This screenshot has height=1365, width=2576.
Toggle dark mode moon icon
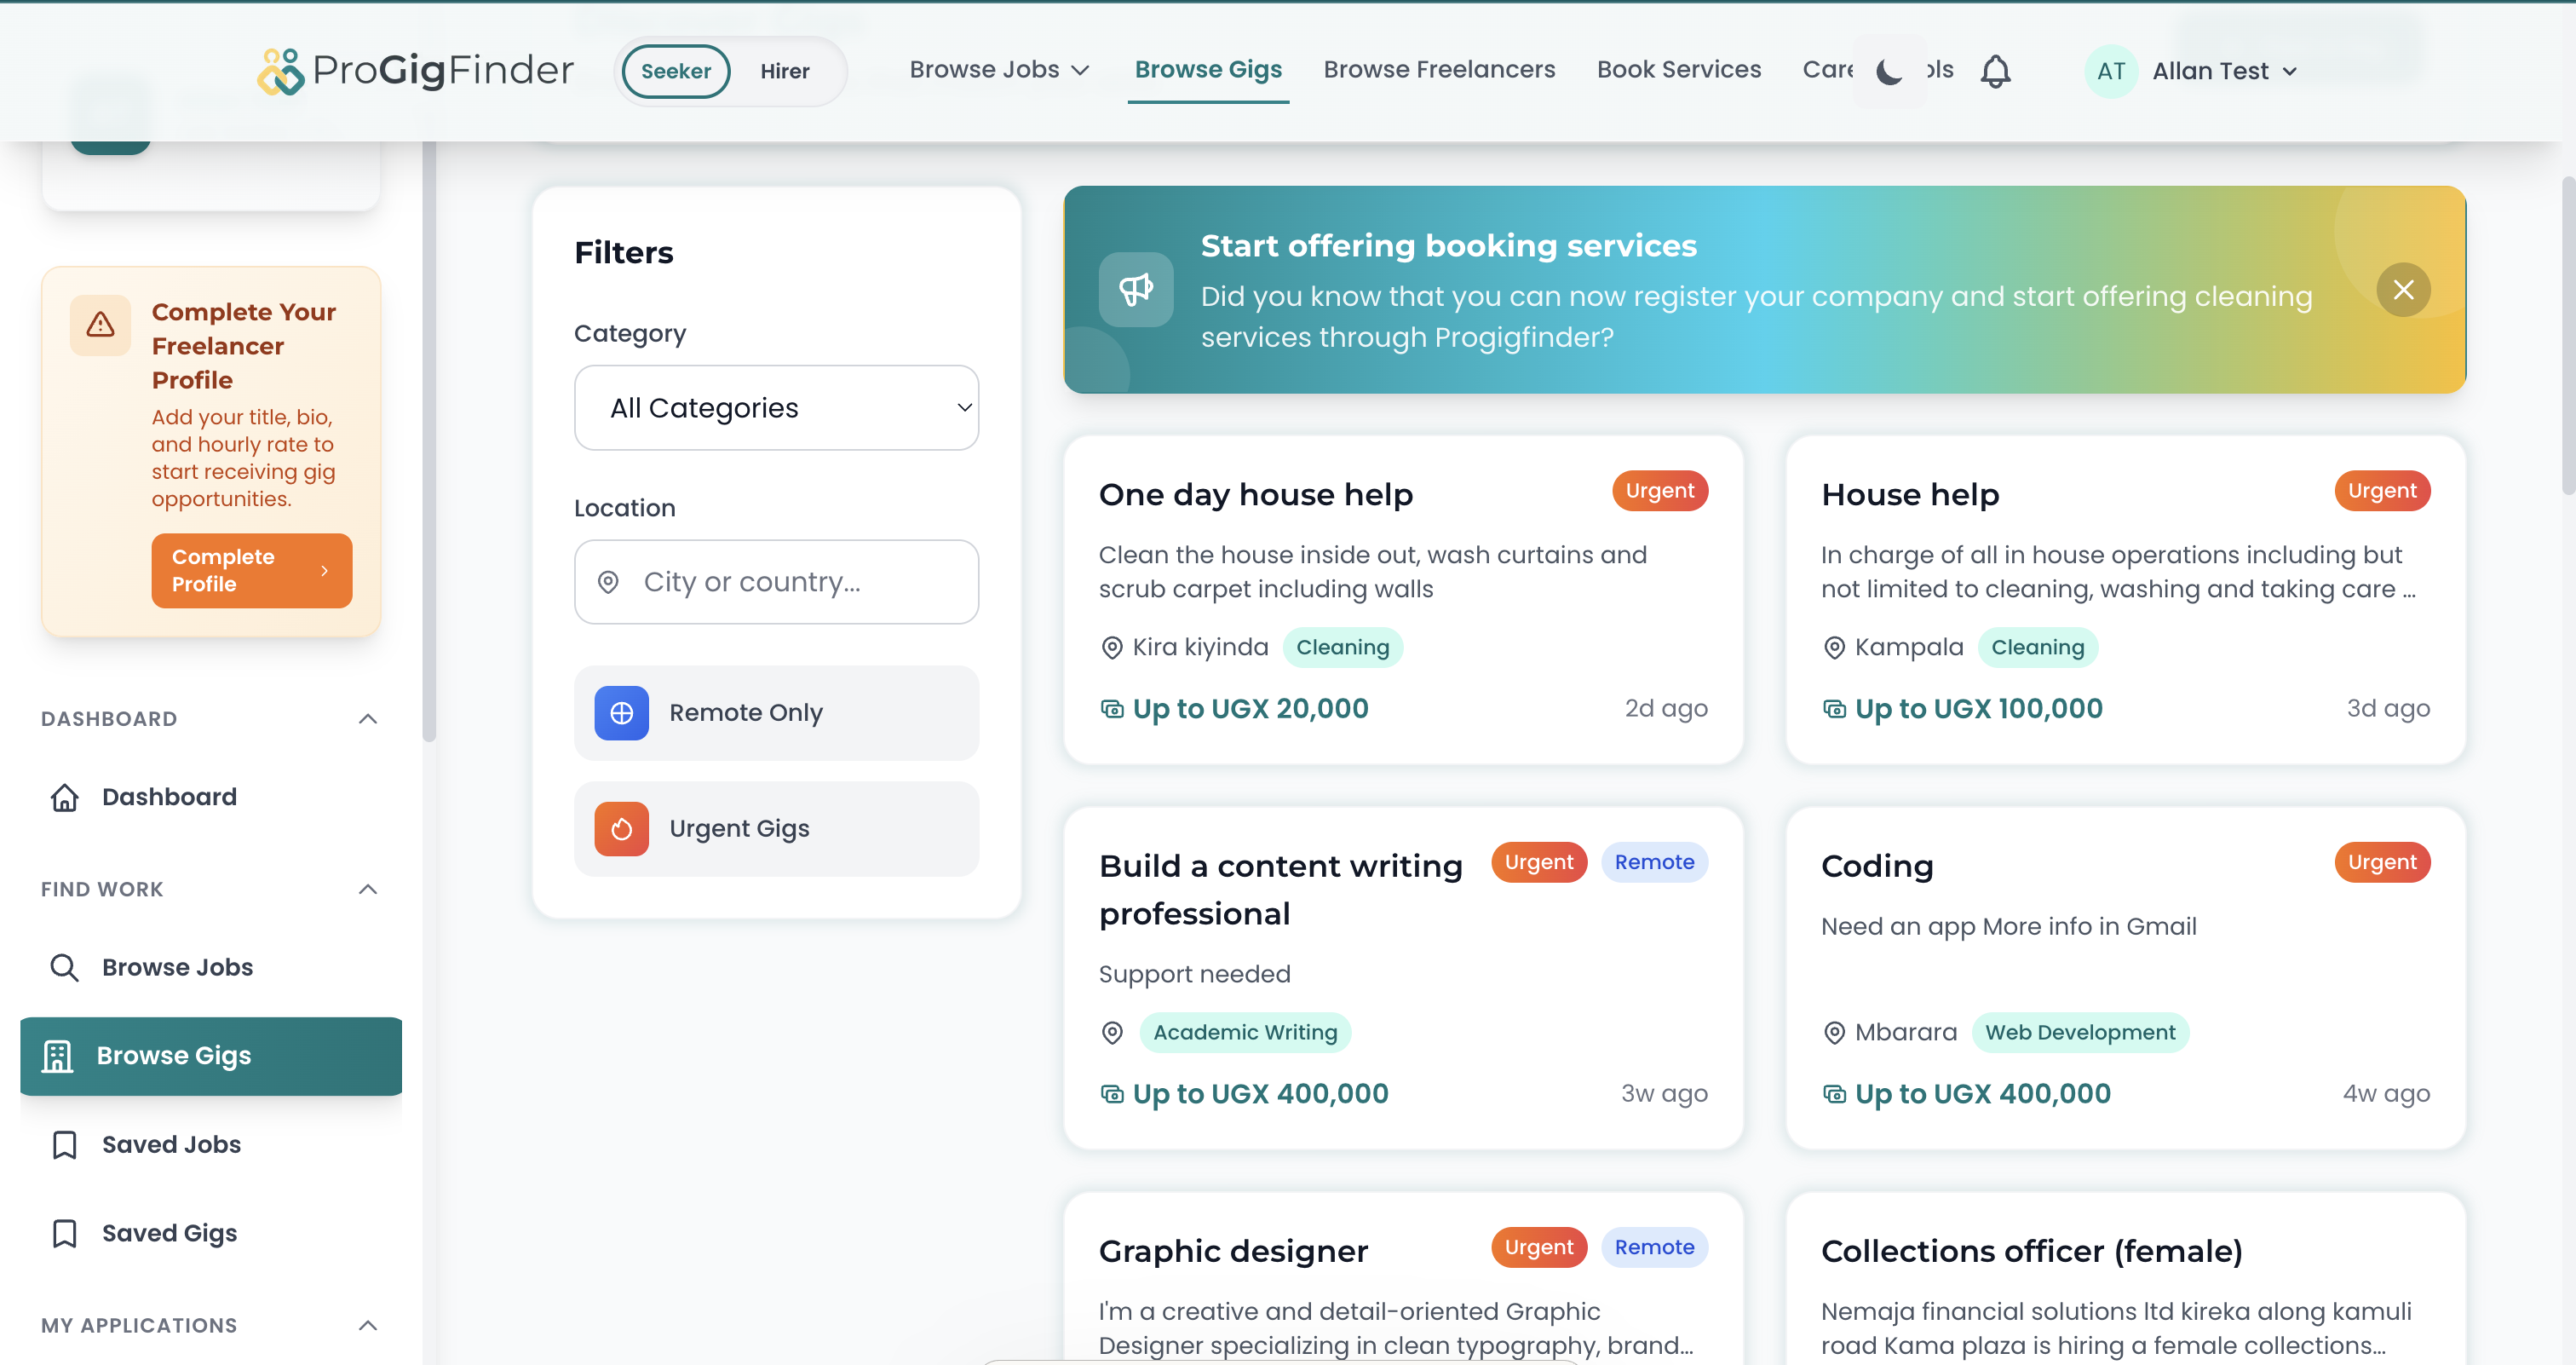(x=1889, y=71)
